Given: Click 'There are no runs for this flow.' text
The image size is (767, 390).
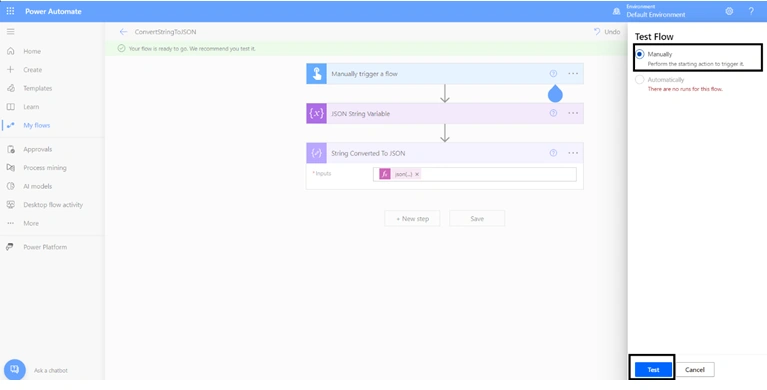Looking at the screenshot, I should pos(685,89).
